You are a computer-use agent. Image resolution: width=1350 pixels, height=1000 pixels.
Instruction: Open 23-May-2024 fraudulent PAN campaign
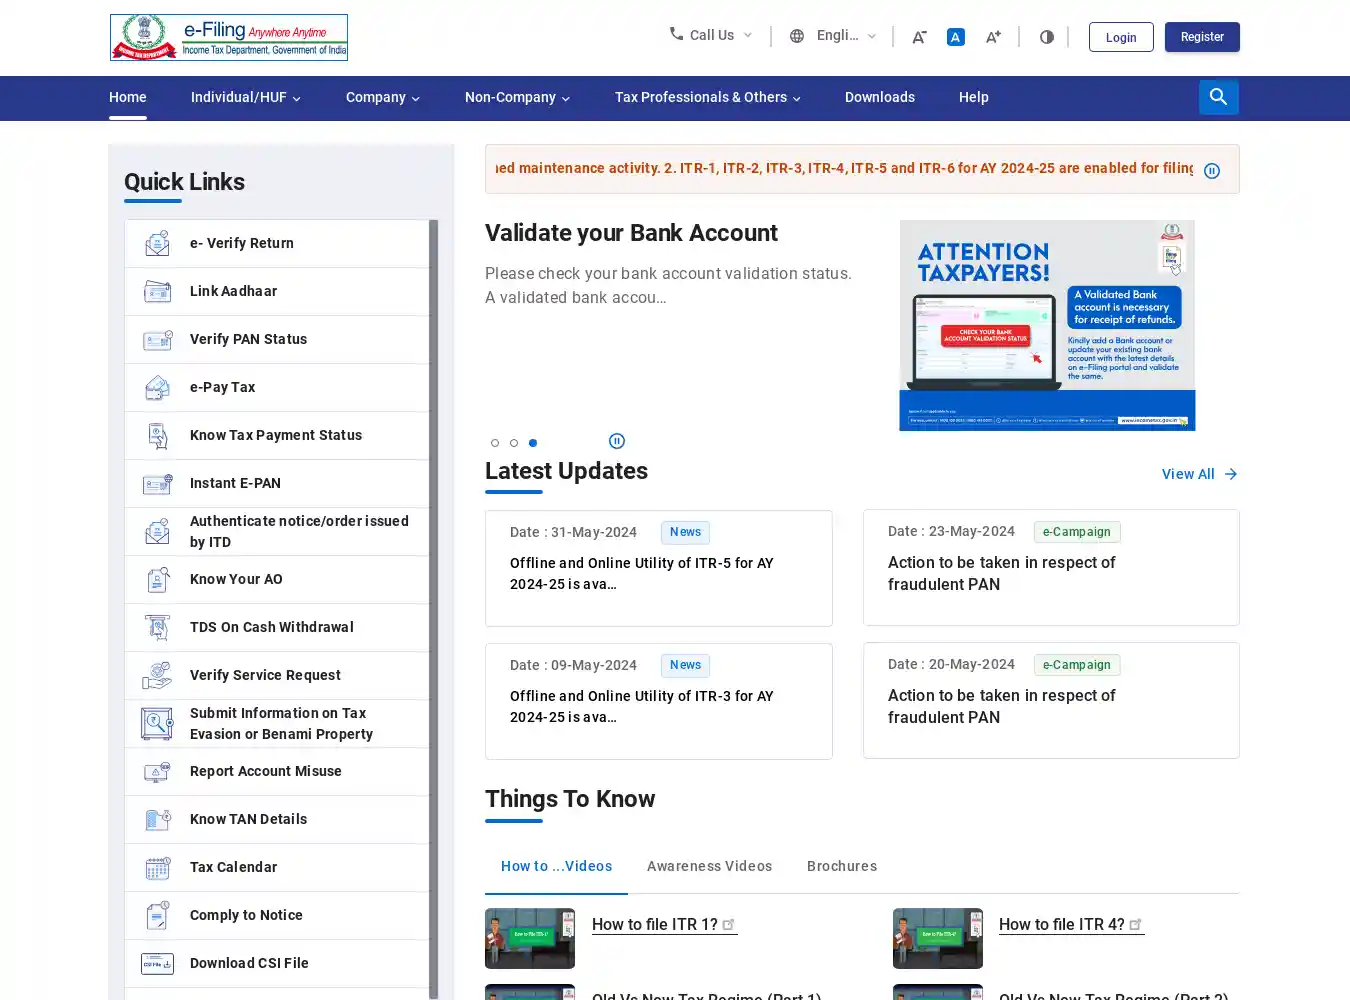pyautogui.click(x=1051, y=568)
